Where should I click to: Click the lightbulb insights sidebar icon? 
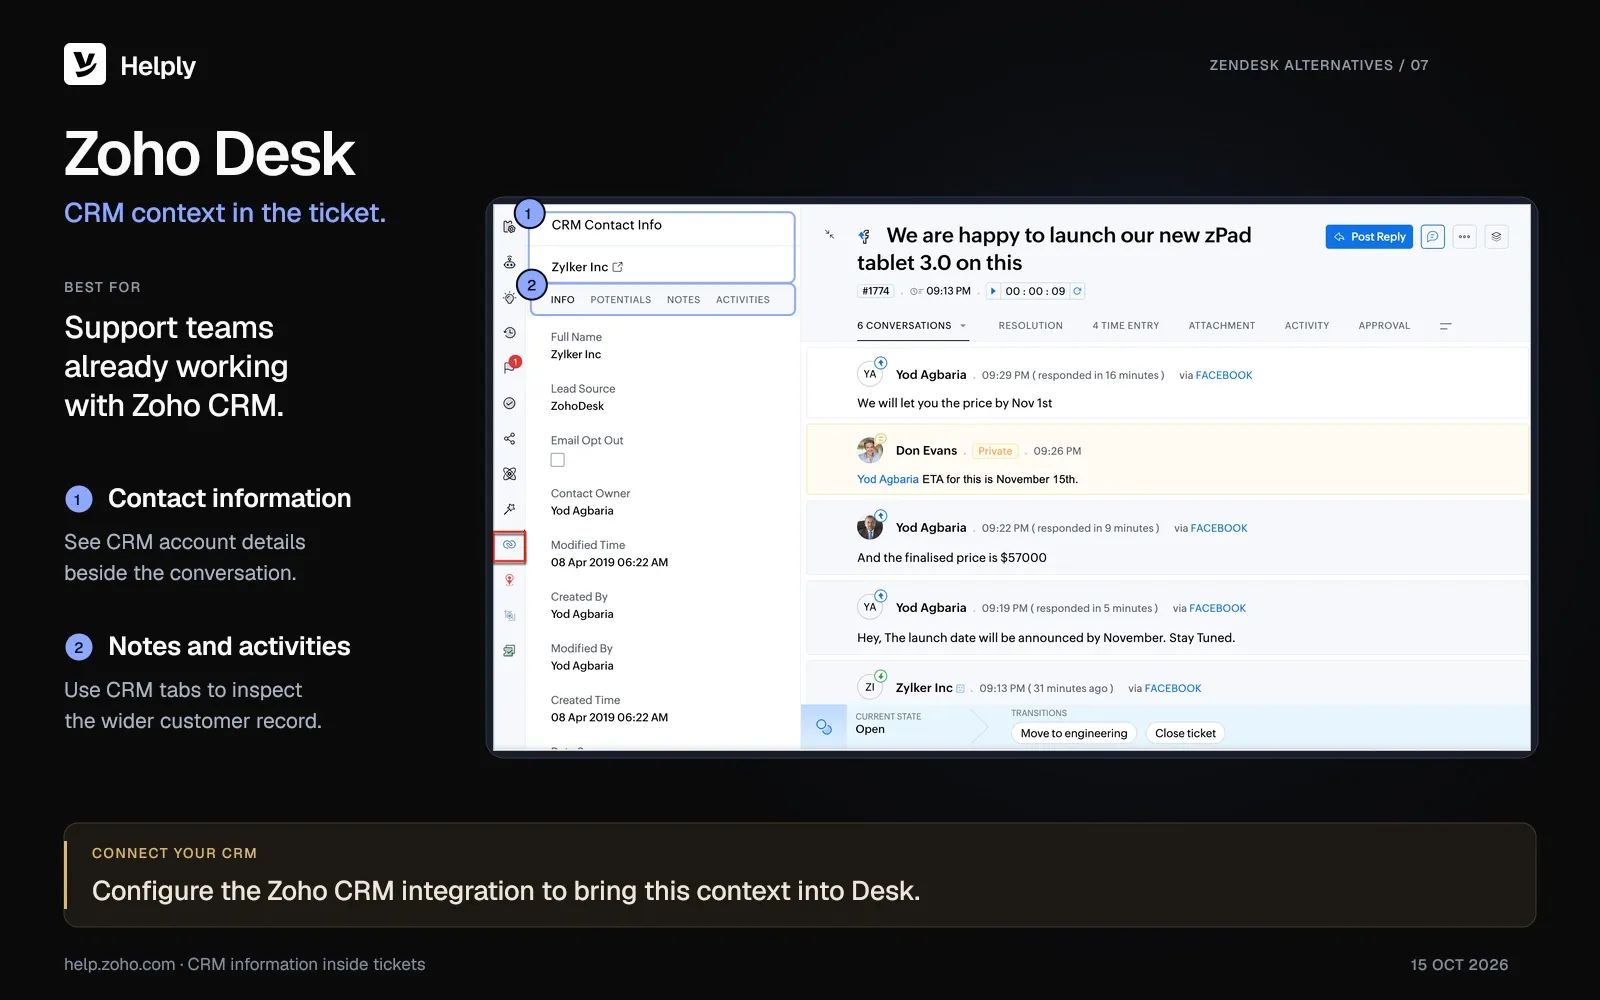pos(509,298)
